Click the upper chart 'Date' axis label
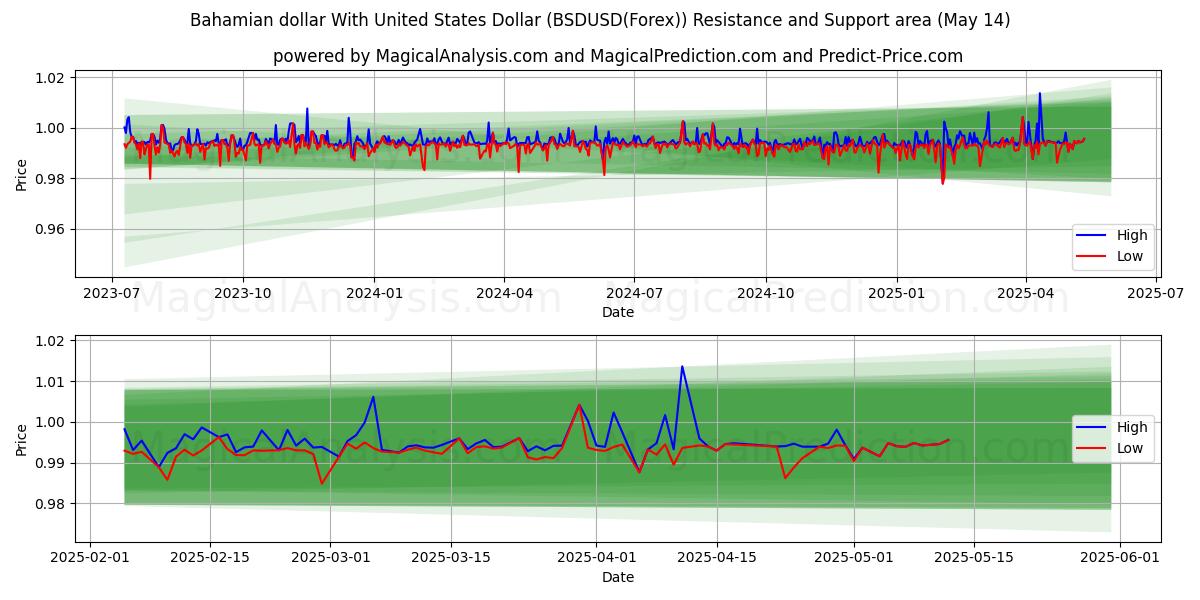The image size is (1200, 600). tap(618, 313)
